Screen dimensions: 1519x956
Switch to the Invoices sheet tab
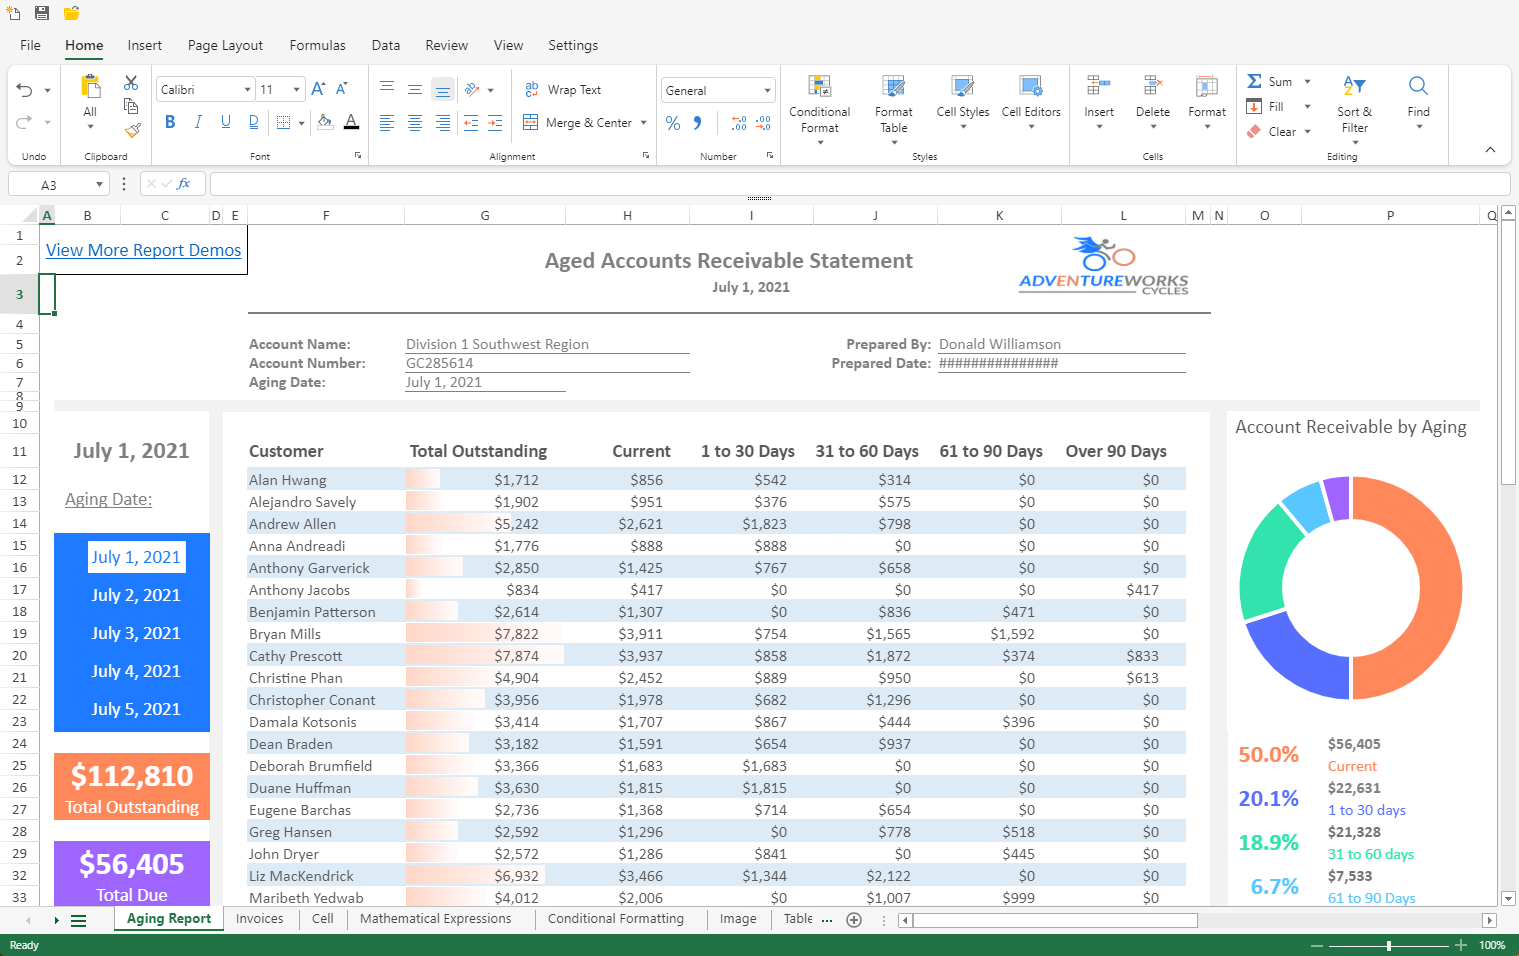point(259,919)
